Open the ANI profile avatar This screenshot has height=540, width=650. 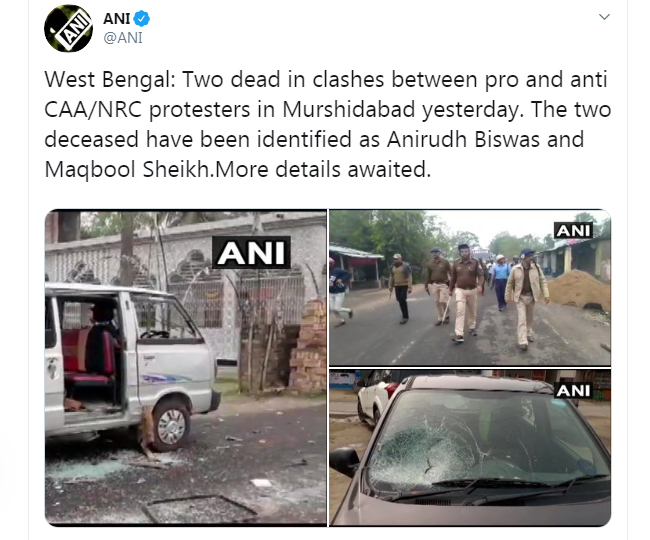[x=68, y=28]
